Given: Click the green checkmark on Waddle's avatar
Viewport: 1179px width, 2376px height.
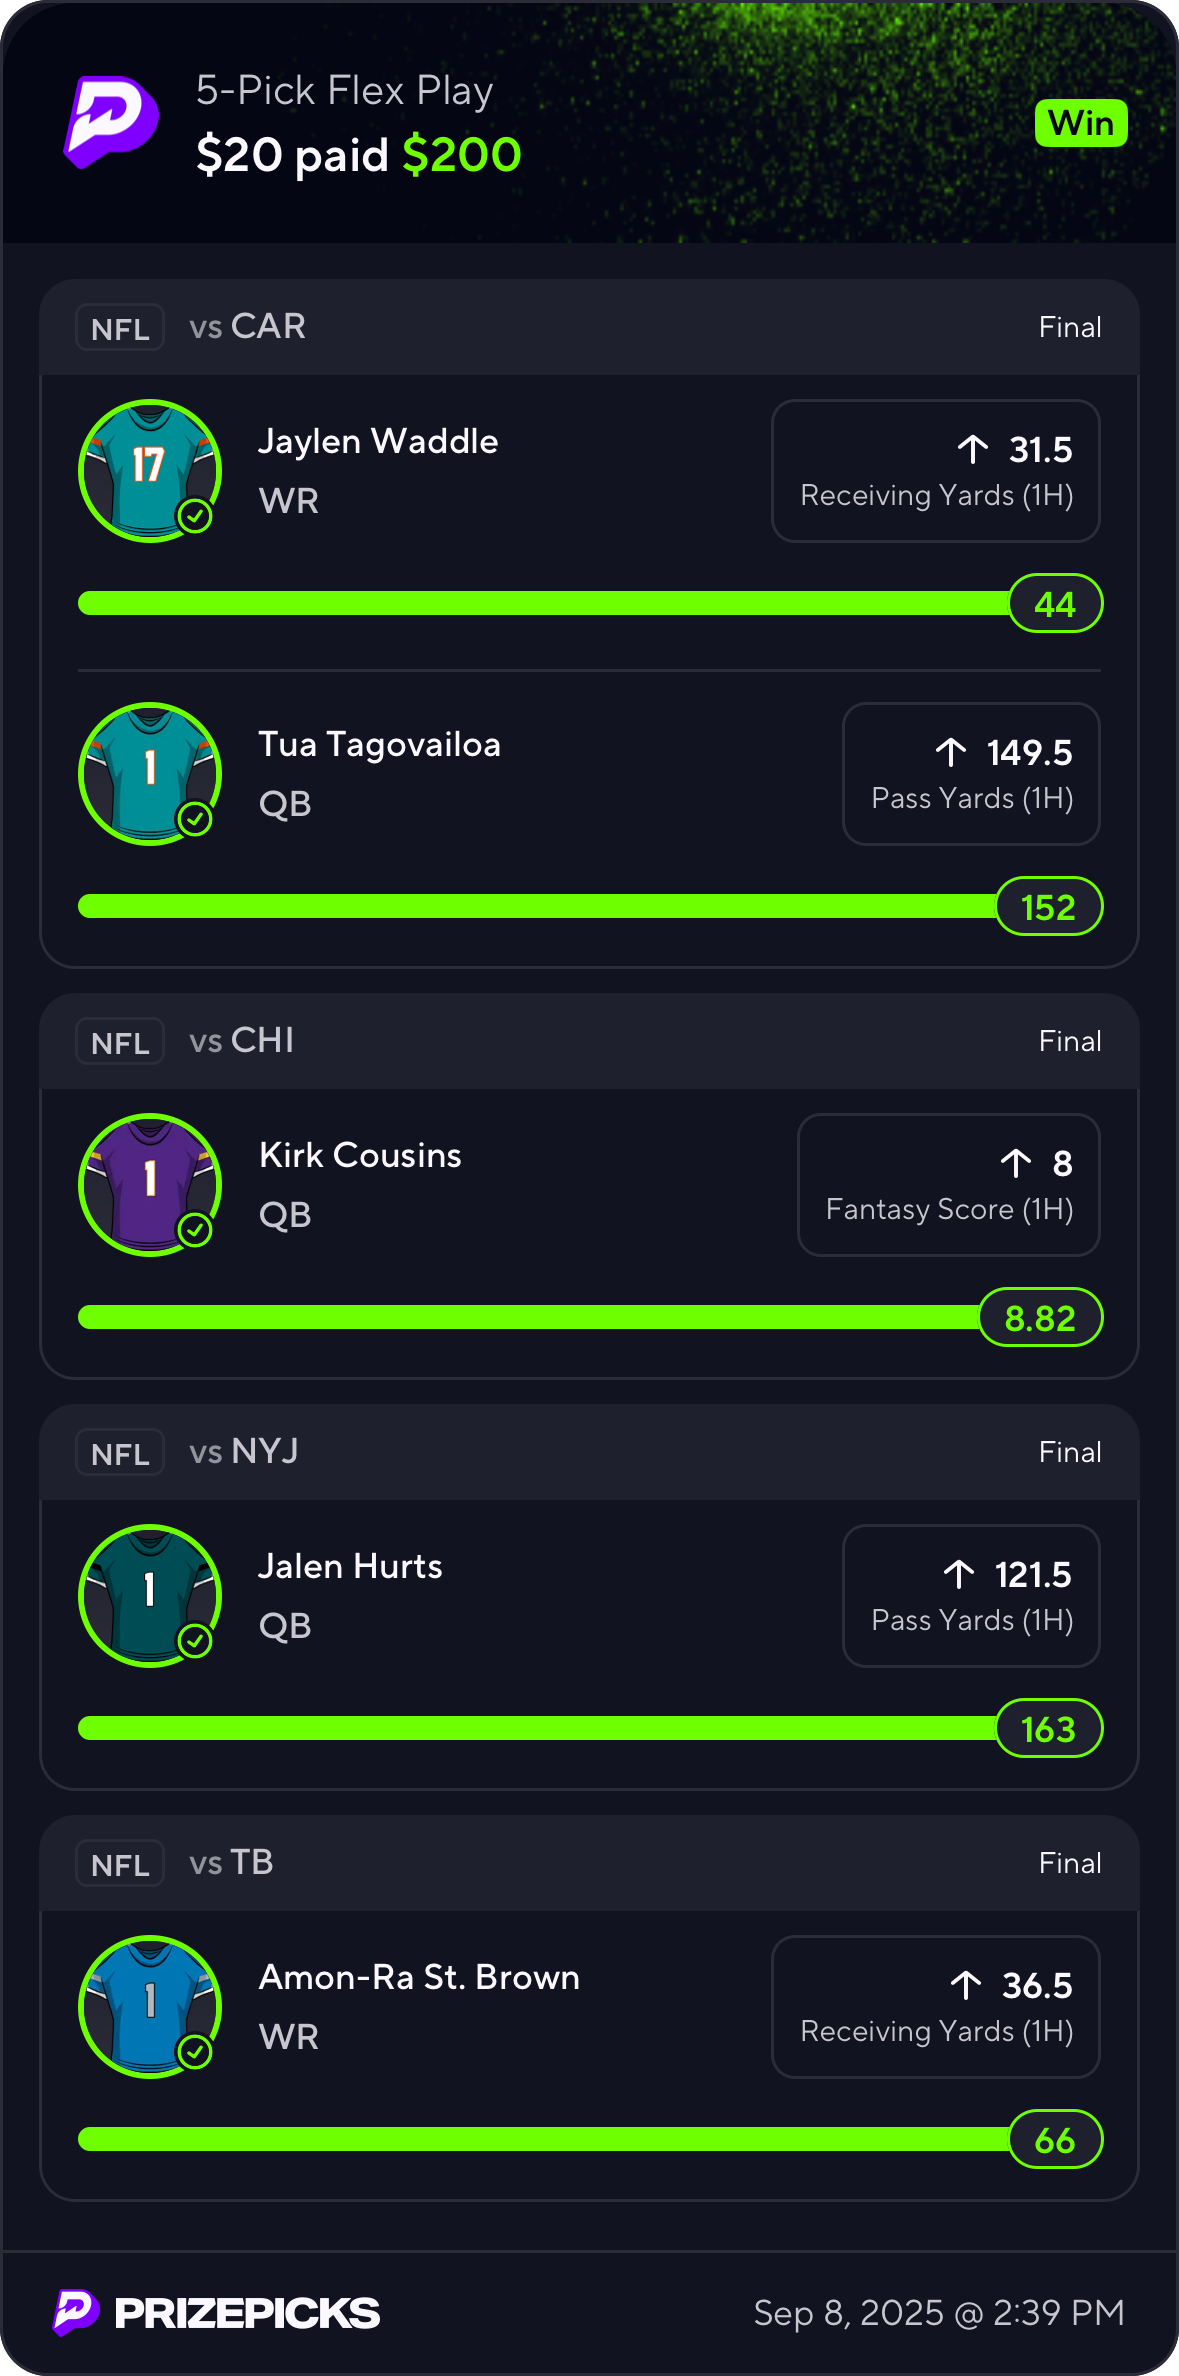Looking at the screenshot, I should (x=195, y=516).
